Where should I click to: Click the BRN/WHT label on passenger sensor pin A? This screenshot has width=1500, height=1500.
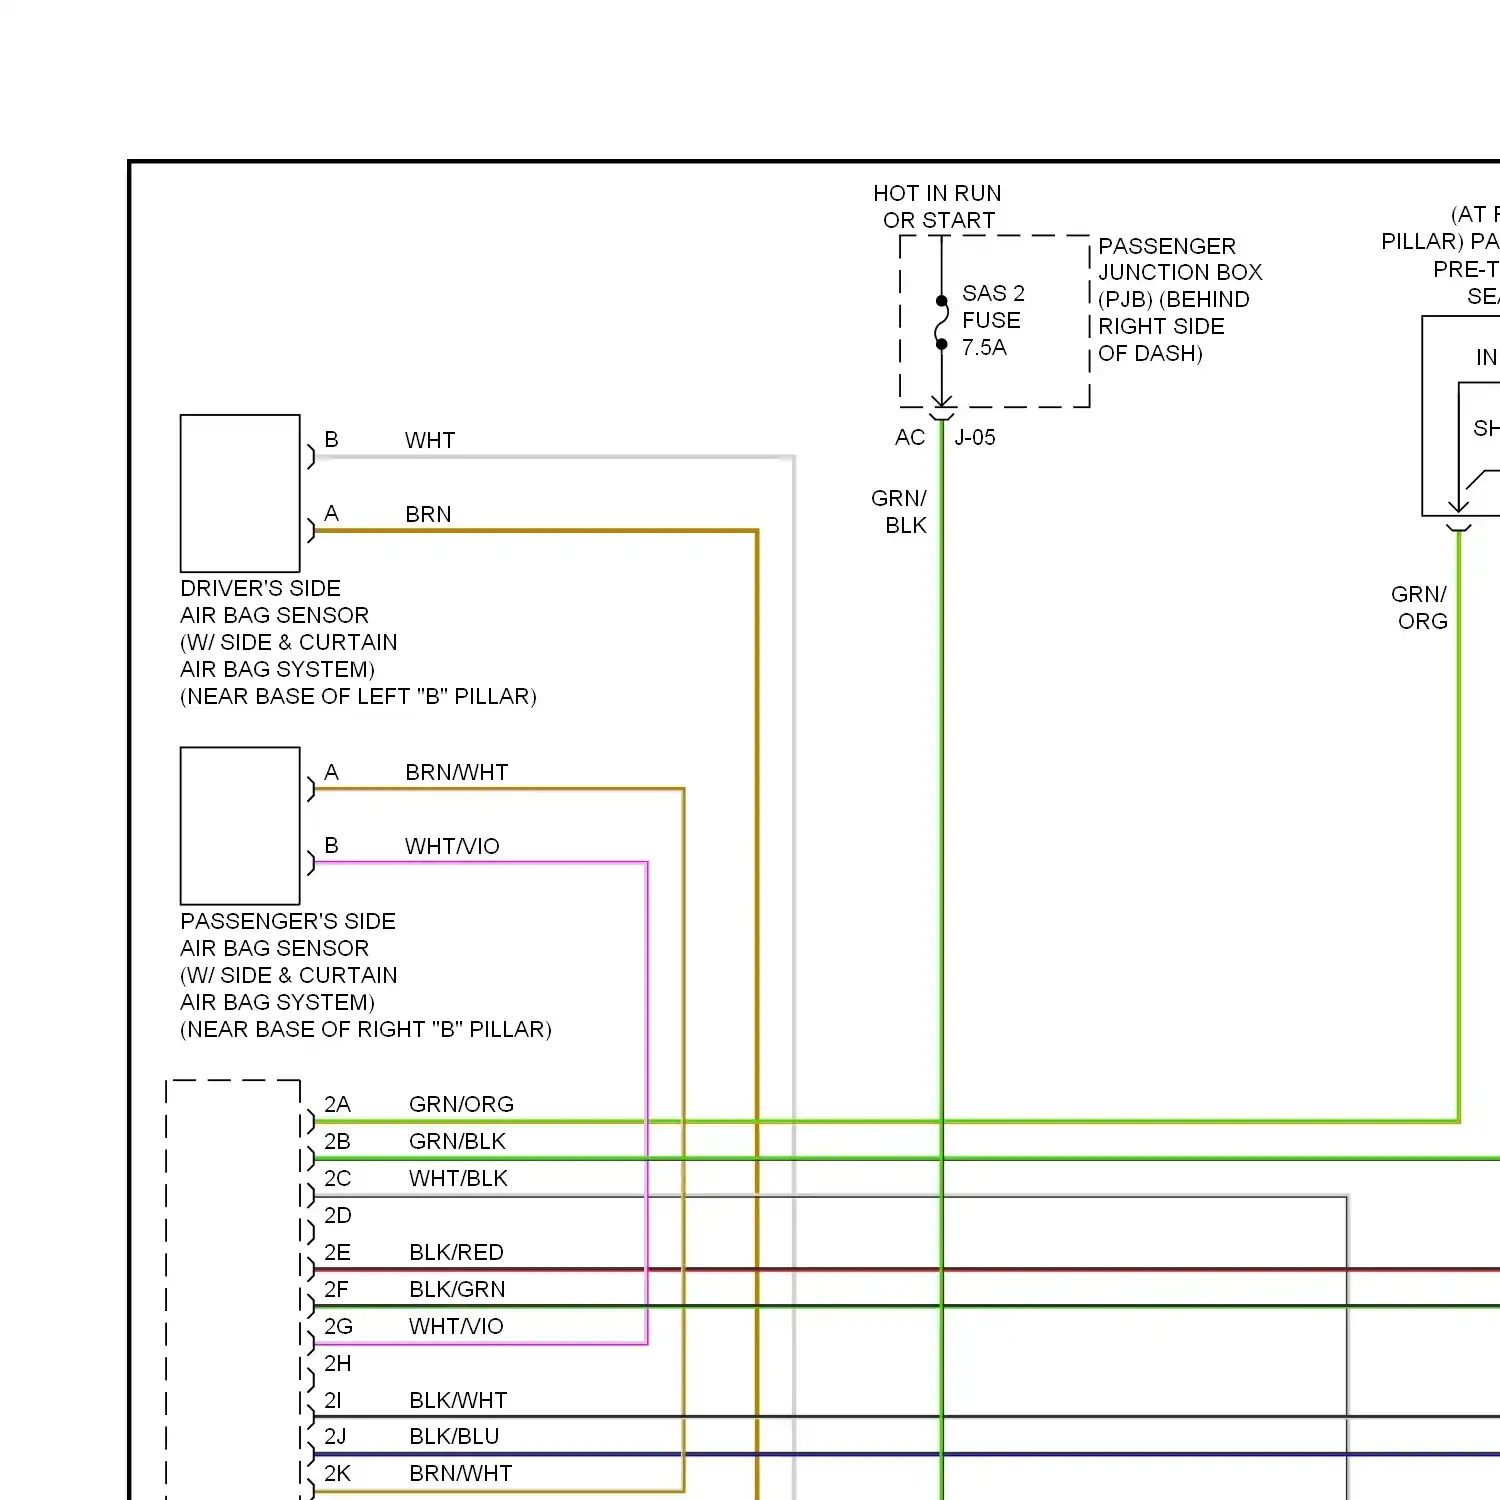coord(456,772)
